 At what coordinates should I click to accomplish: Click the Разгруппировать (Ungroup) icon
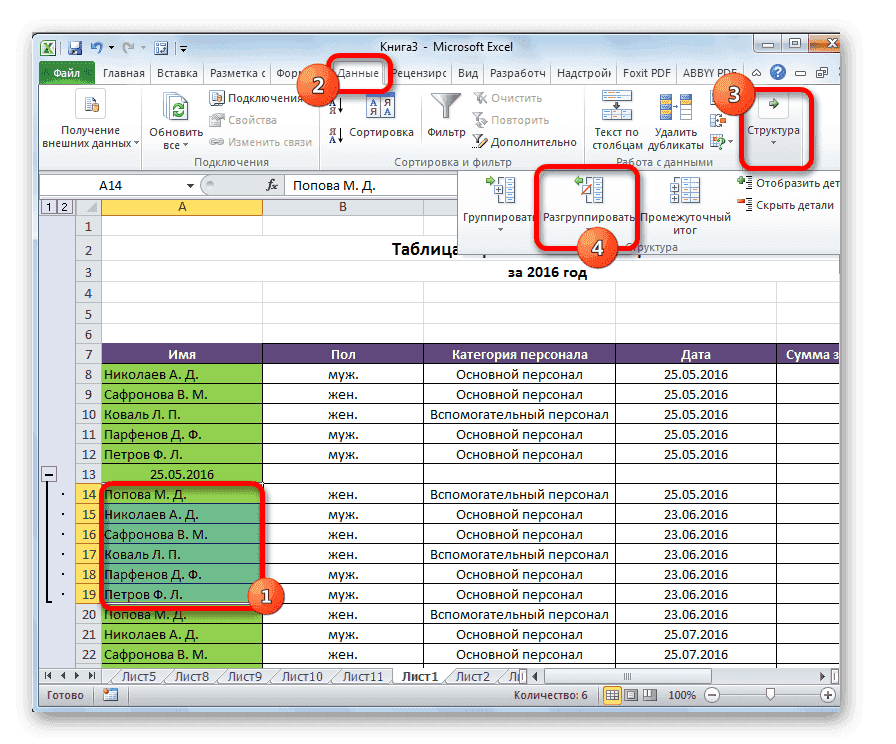(589, 195)
